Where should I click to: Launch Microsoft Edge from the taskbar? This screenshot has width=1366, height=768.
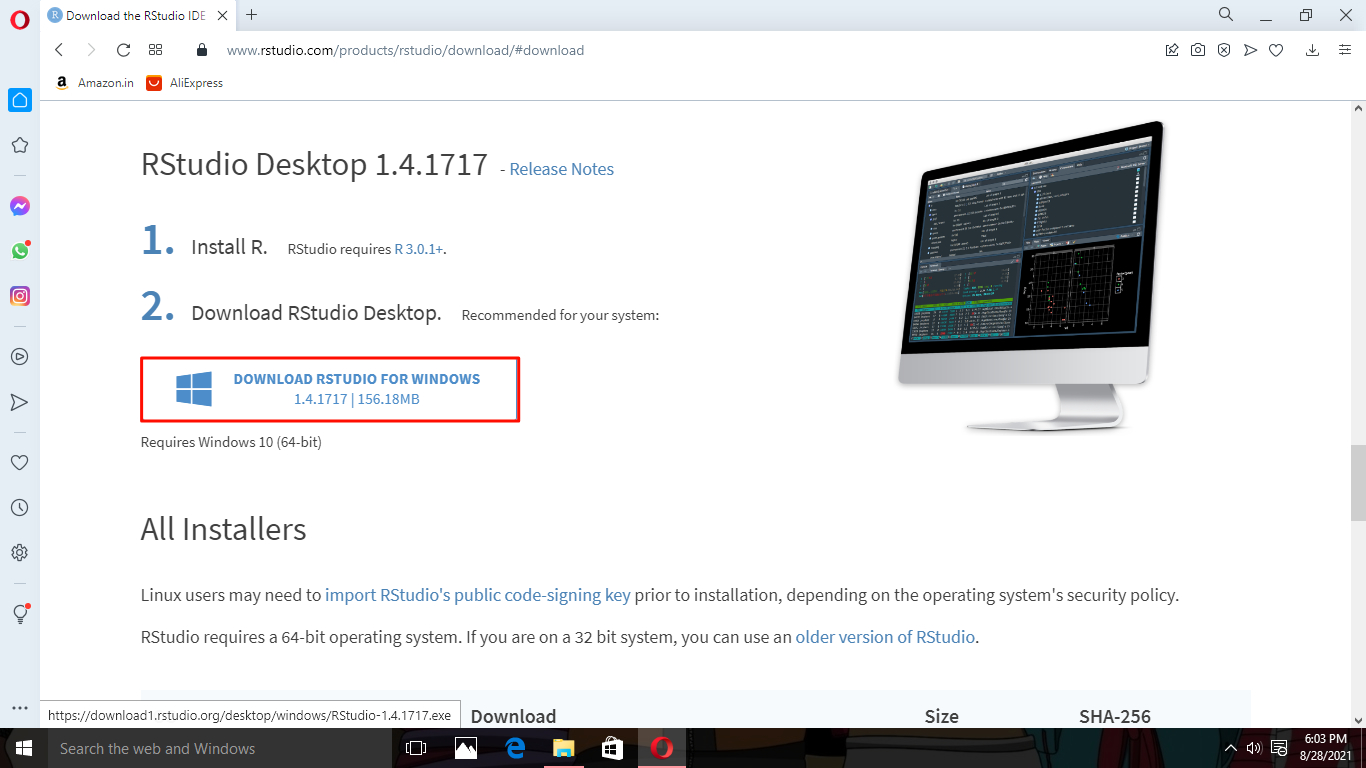pos(514,748)
